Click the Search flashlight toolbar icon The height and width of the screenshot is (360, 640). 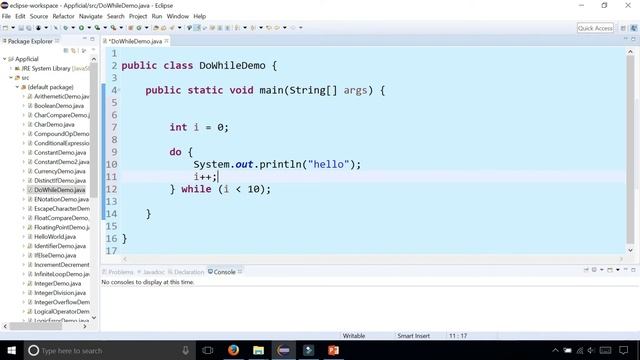tap(172, 28)
